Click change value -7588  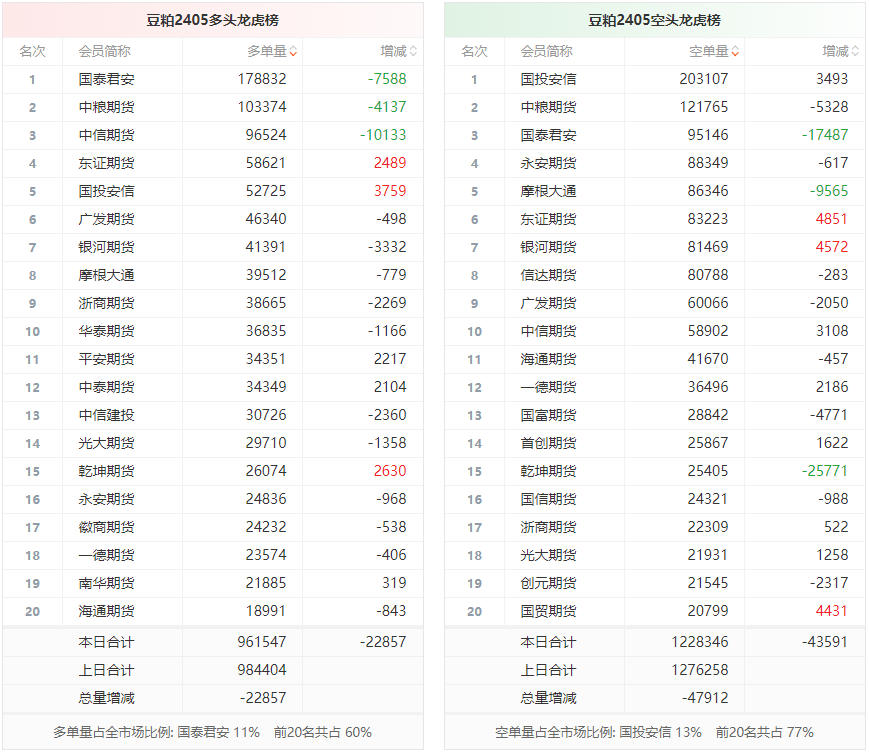(x=387, y=79)
